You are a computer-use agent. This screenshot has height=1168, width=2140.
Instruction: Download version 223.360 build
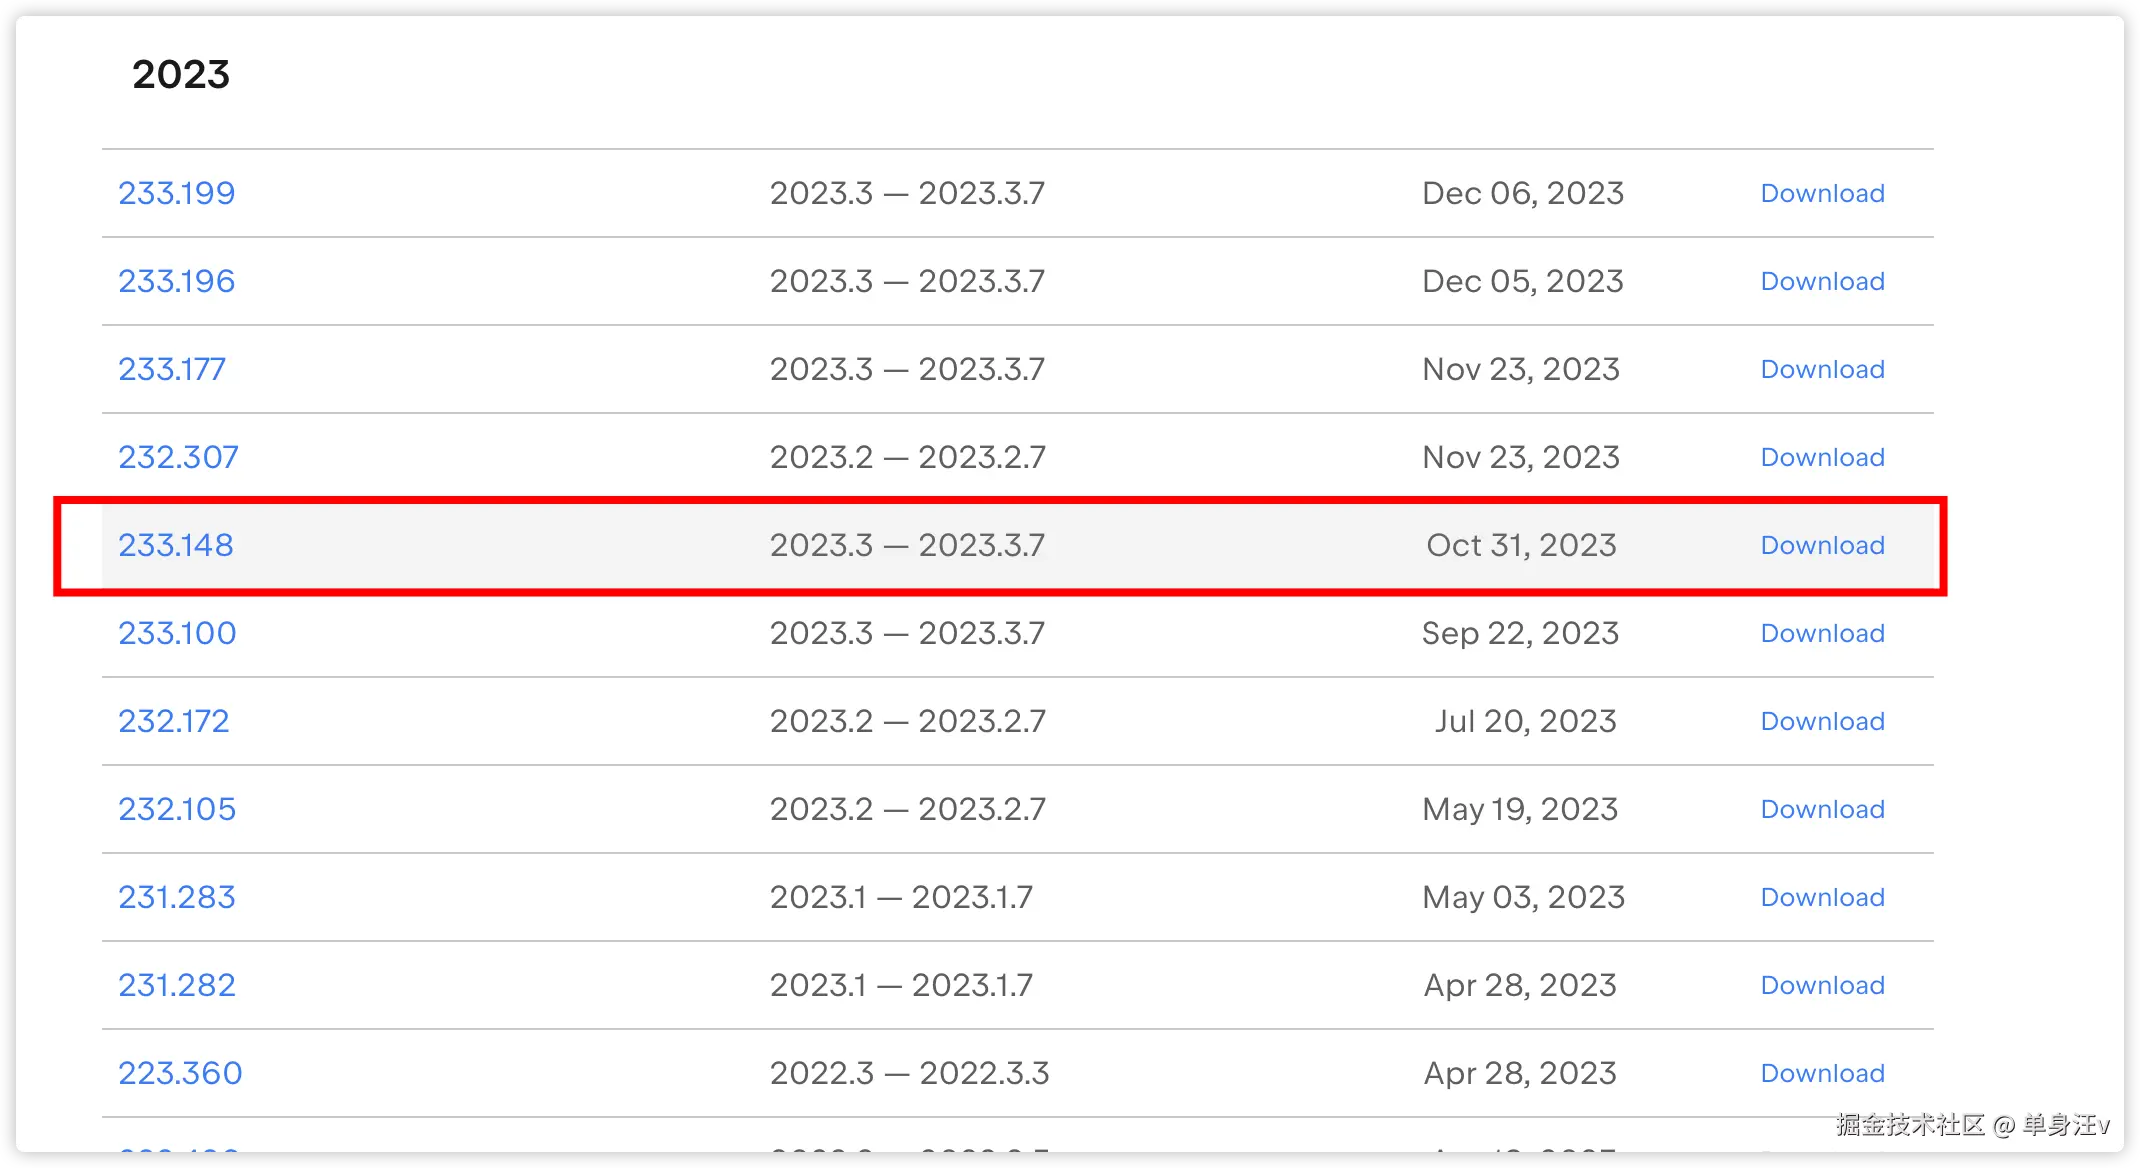(x=1821, y=1073)
